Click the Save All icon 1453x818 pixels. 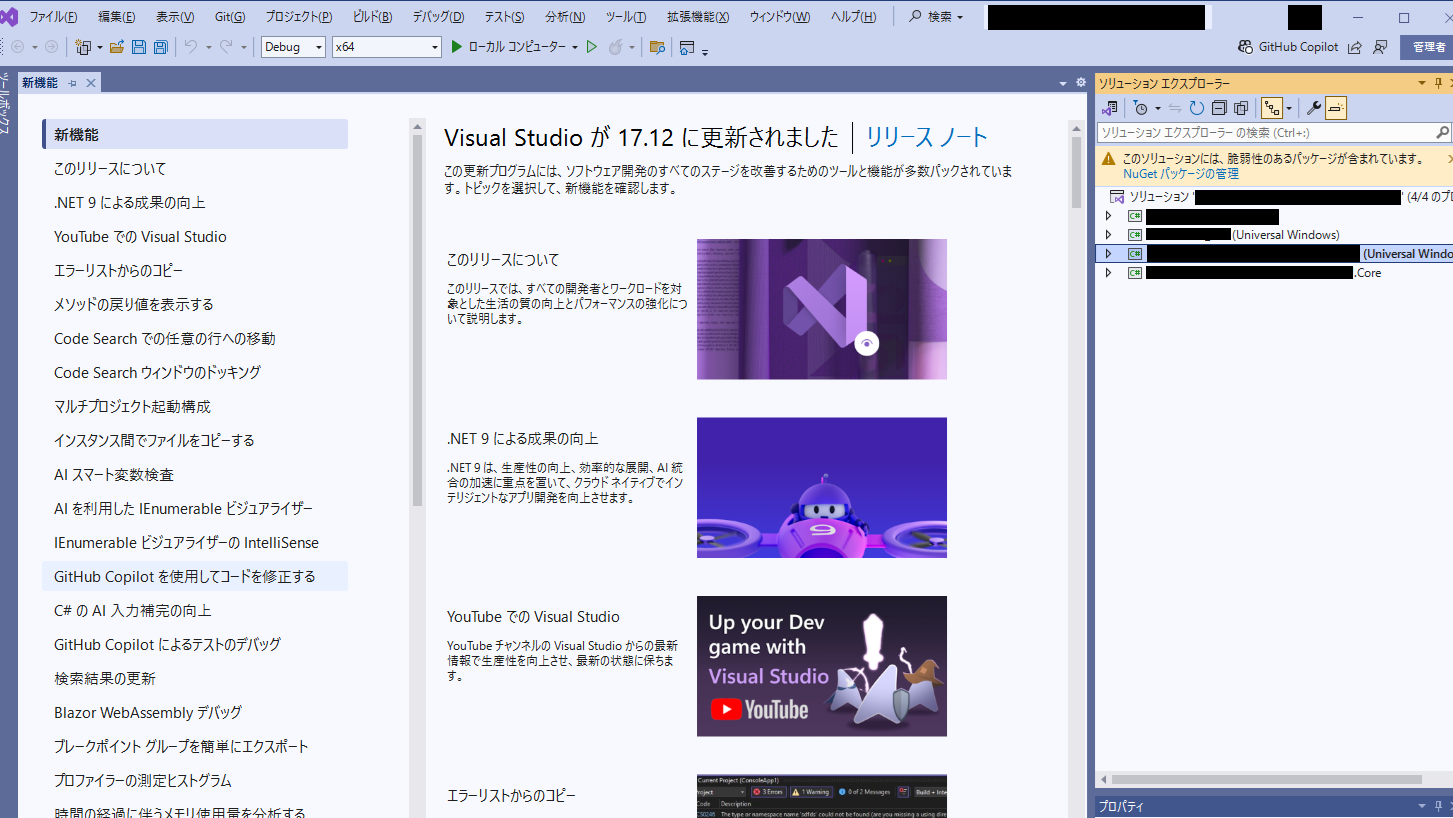pos(160,47)
